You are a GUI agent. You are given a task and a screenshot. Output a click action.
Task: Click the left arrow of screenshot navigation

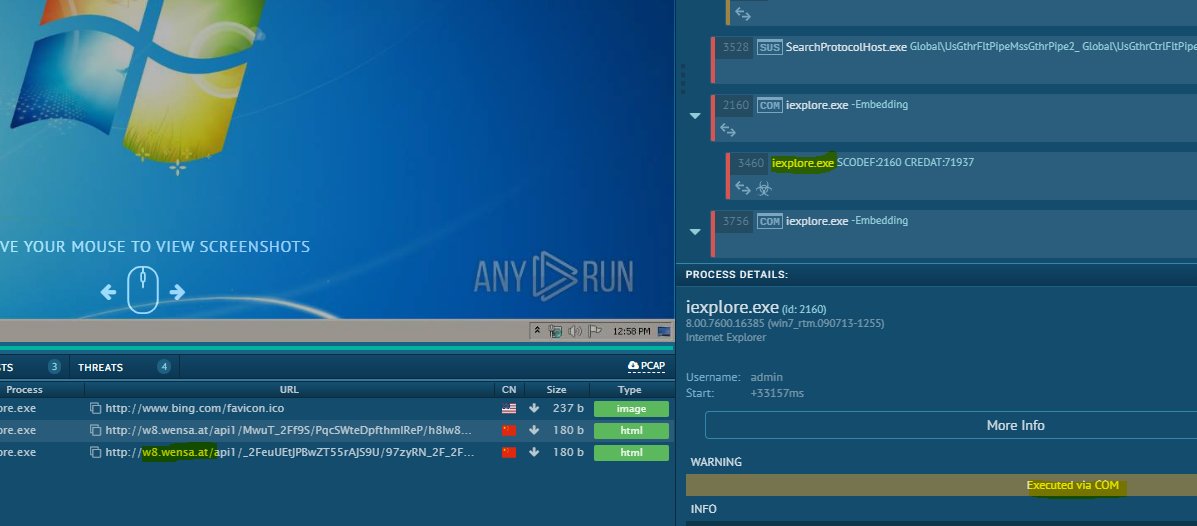[108, 292]
